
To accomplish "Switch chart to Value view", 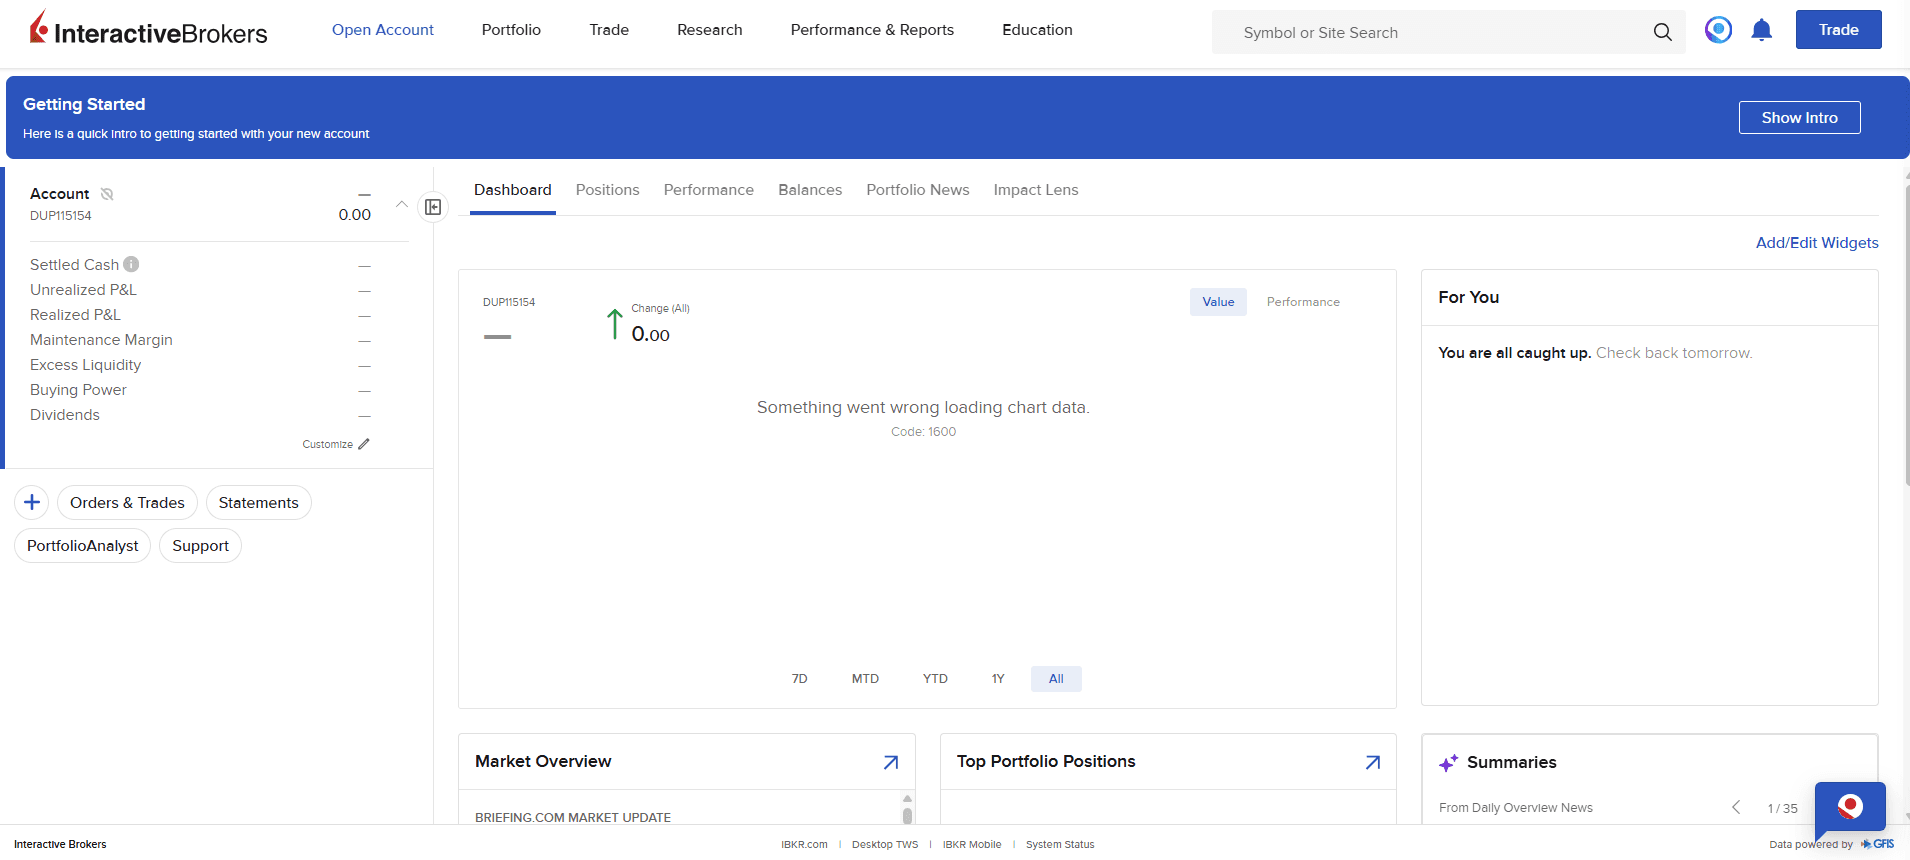I will (1218, 302).
